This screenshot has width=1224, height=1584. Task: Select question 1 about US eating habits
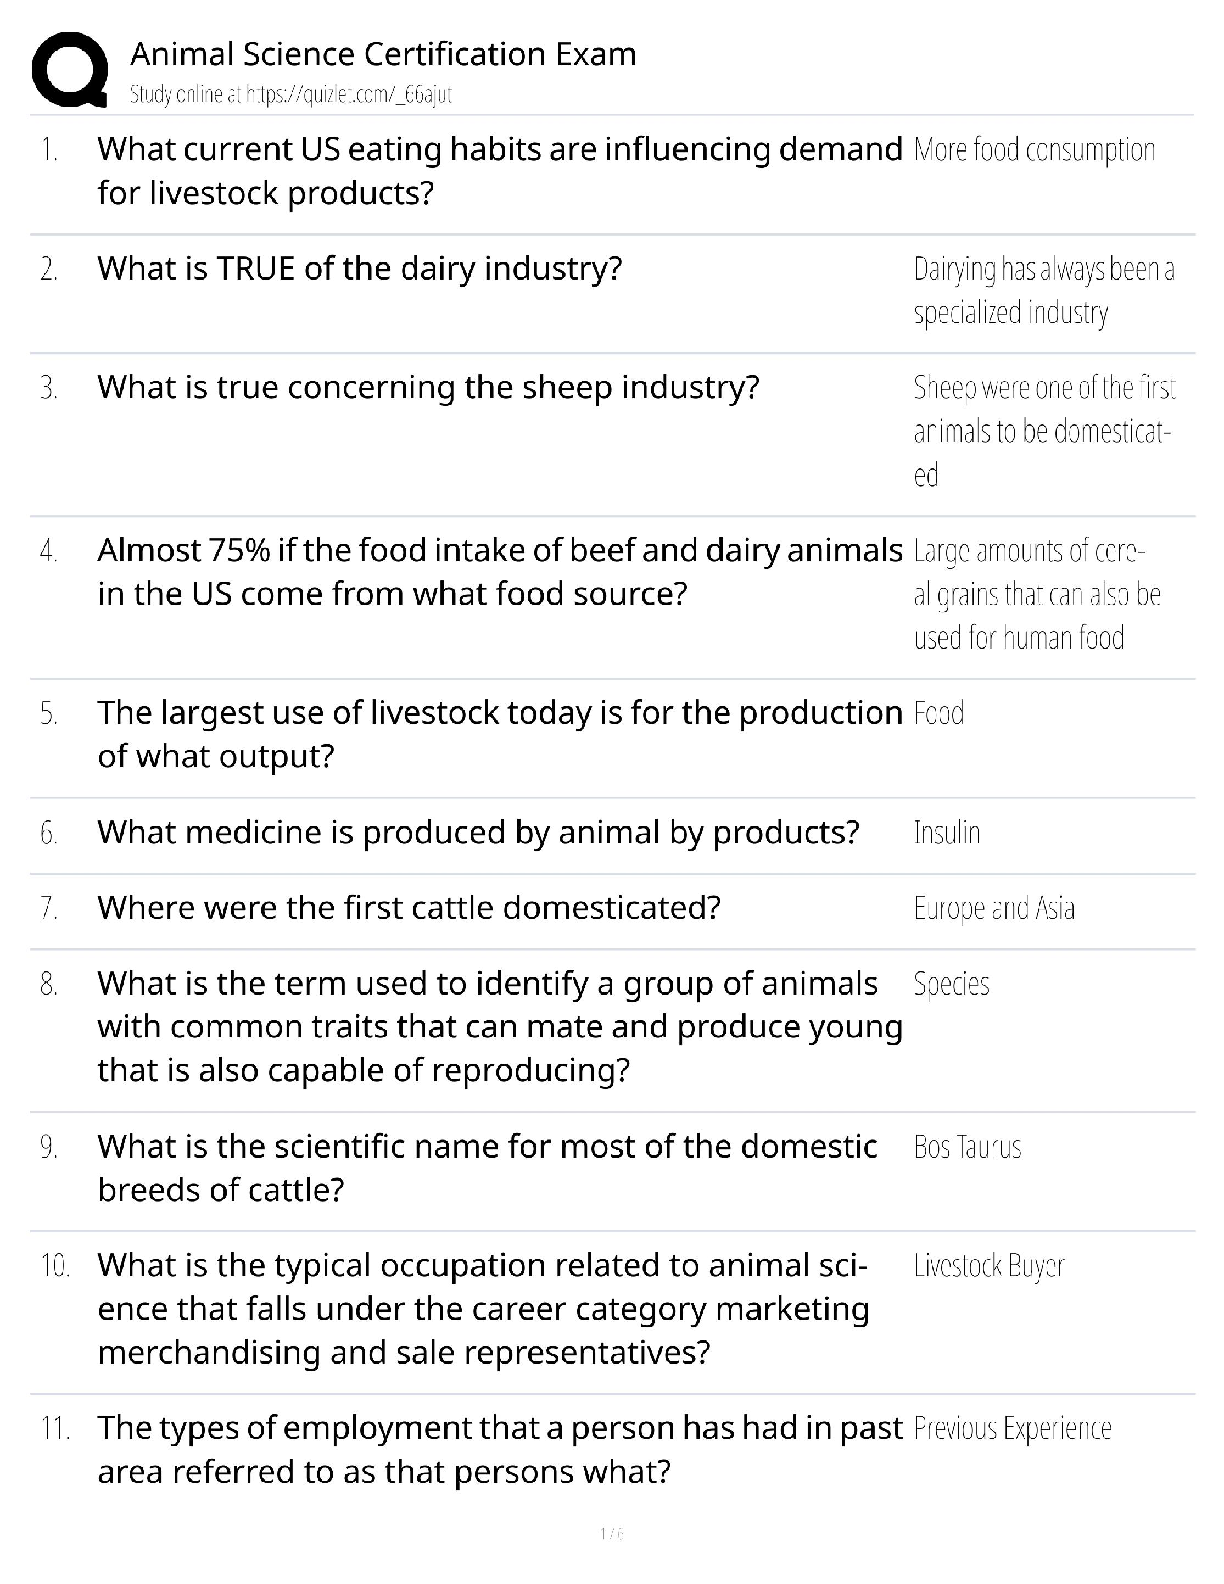click(x=498, y=171)
